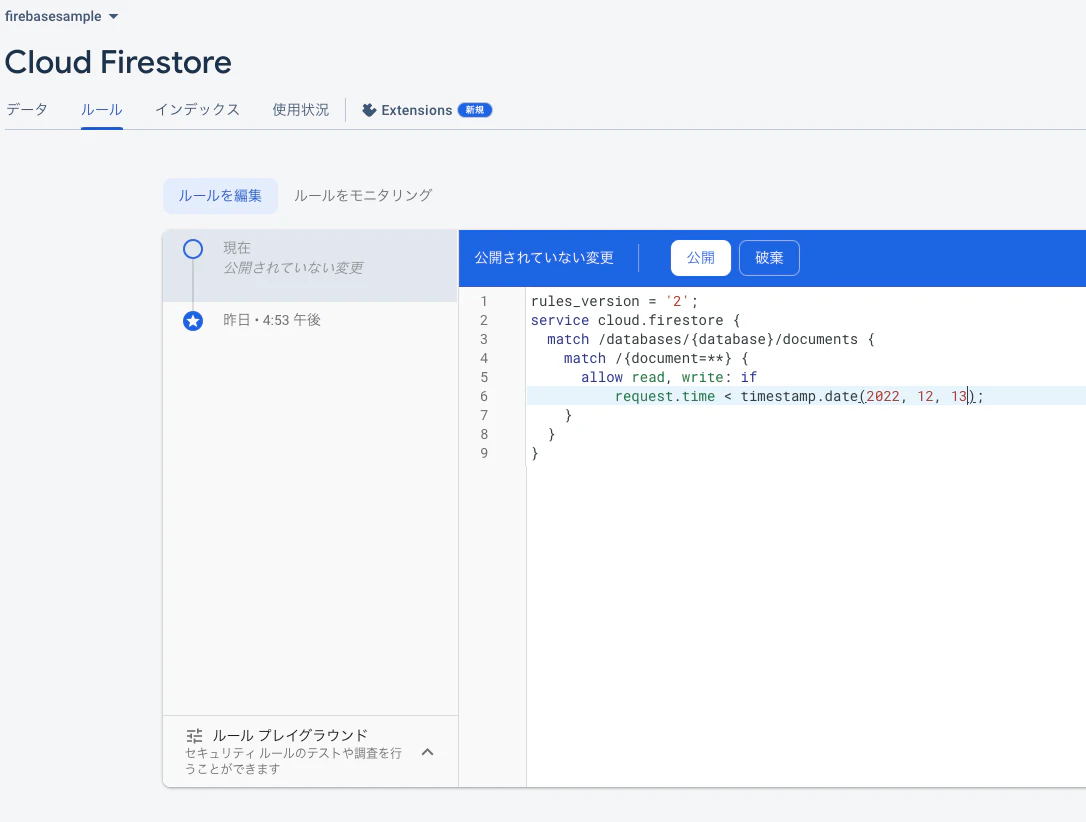Click the hollow circle icon for 現在
This screenshot has width=1086, height=822.
(x=193, y=249)
